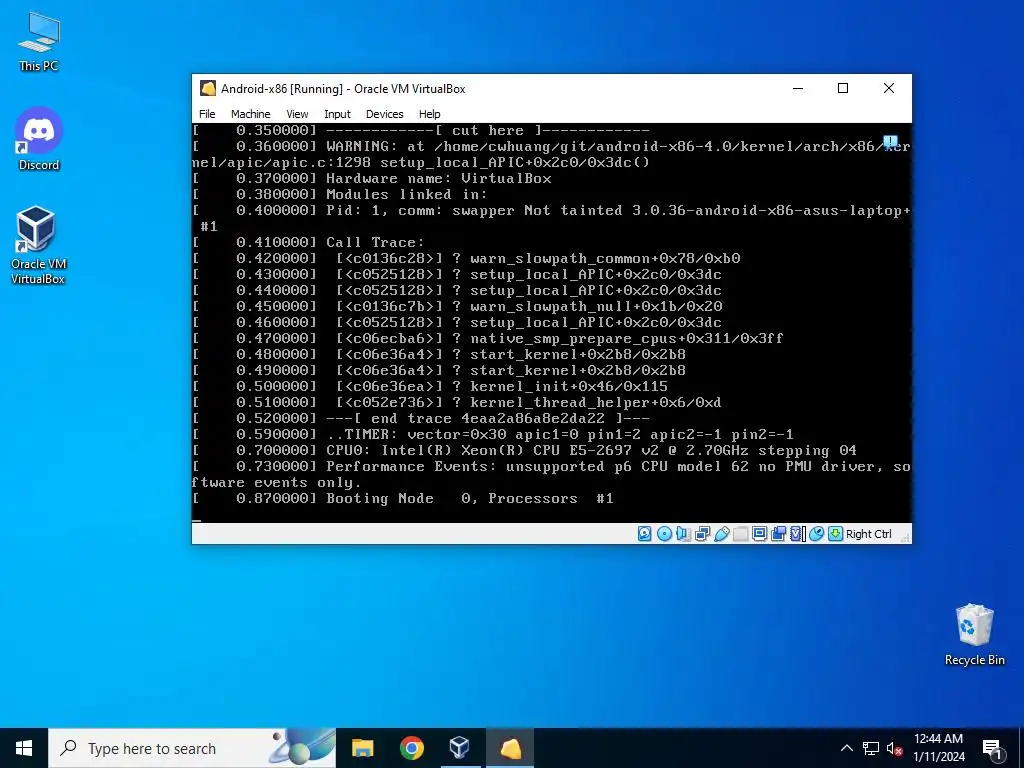Image resolution: width=1024 pixels, height=768 pixels.
Task: Open the network status tray icon
Action: point(871,748)
